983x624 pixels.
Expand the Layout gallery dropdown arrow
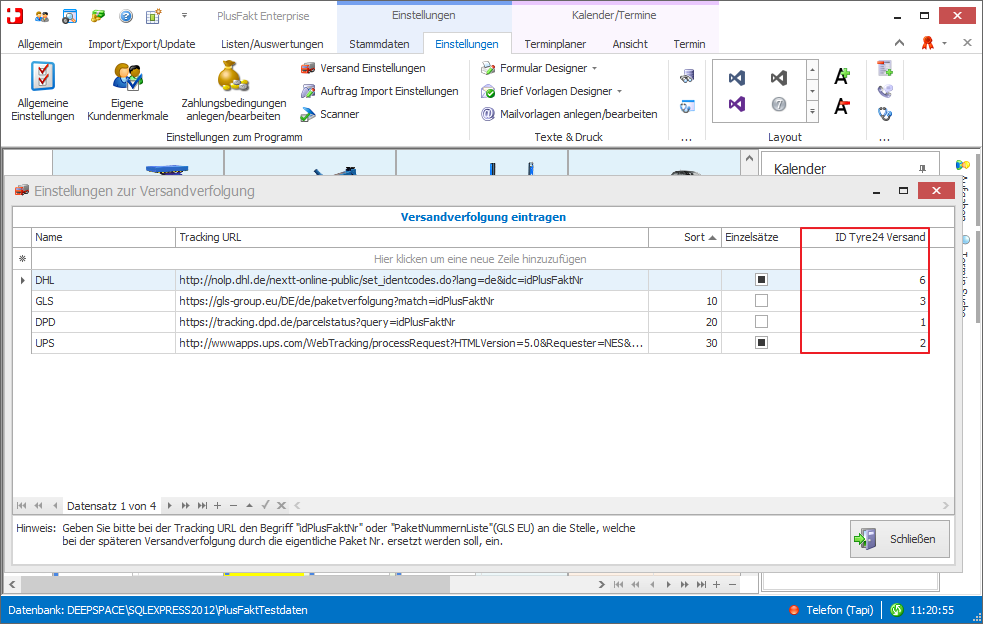click(812, 112)
